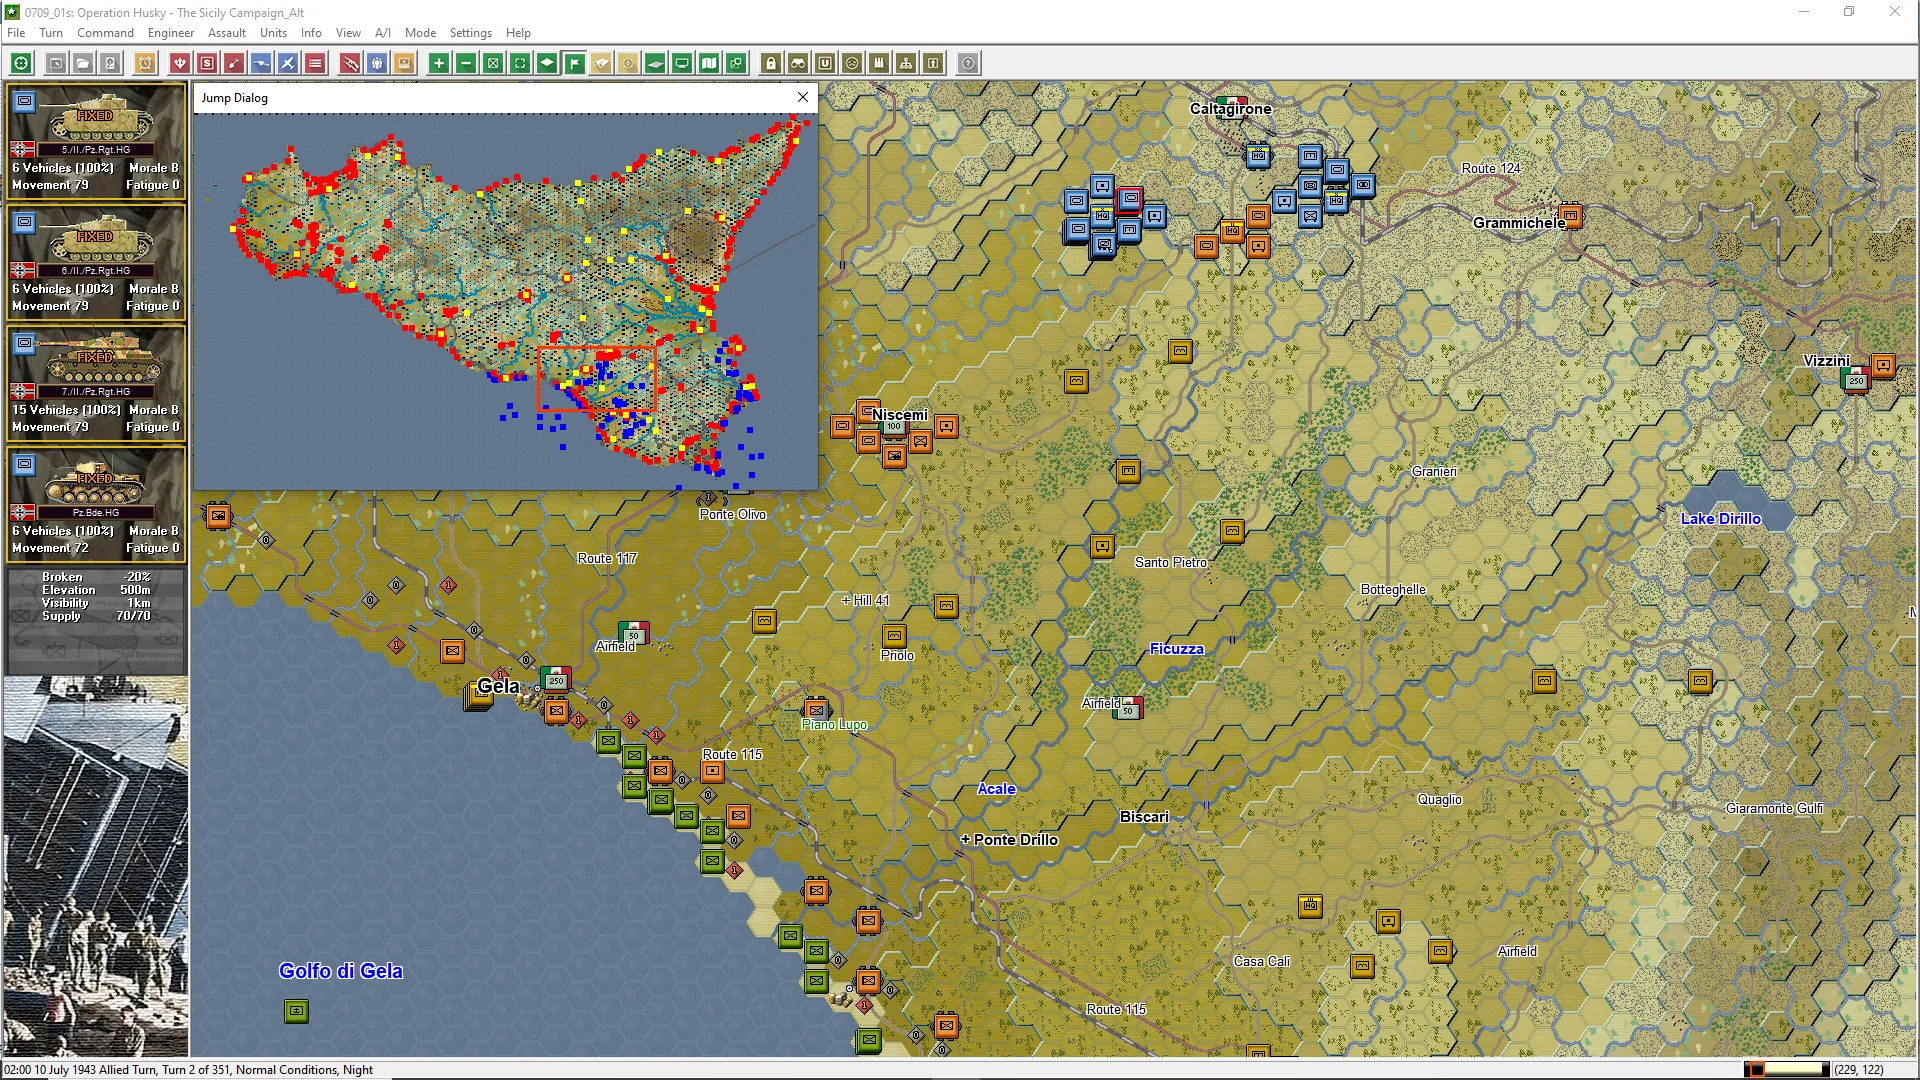
Task: Toggle the monitor display toolbar button
Action: [682, 63]
